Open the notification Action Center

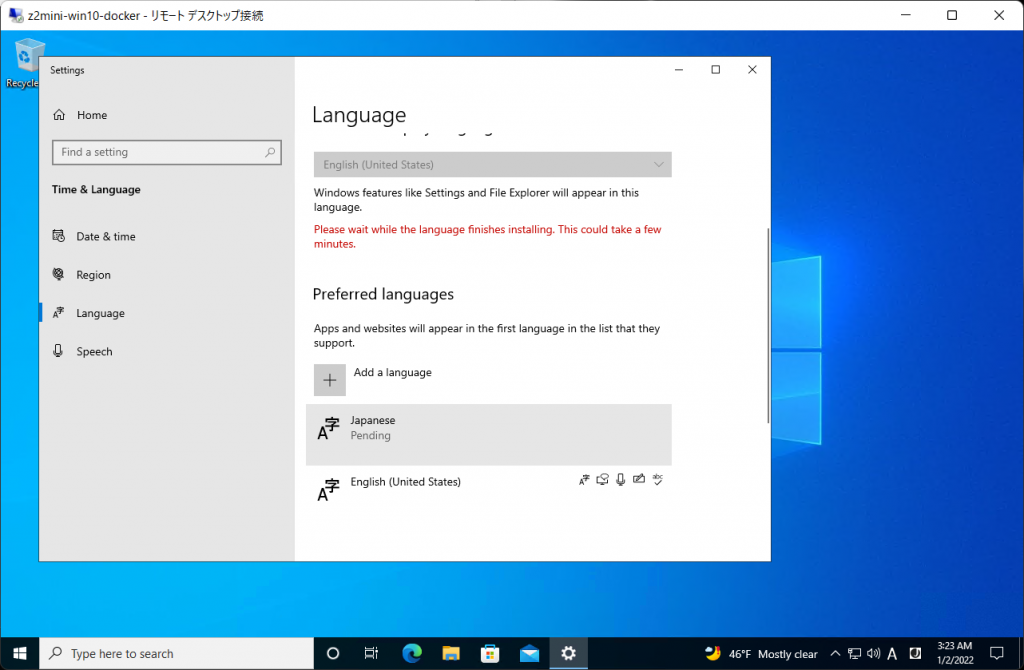point(997,653)
